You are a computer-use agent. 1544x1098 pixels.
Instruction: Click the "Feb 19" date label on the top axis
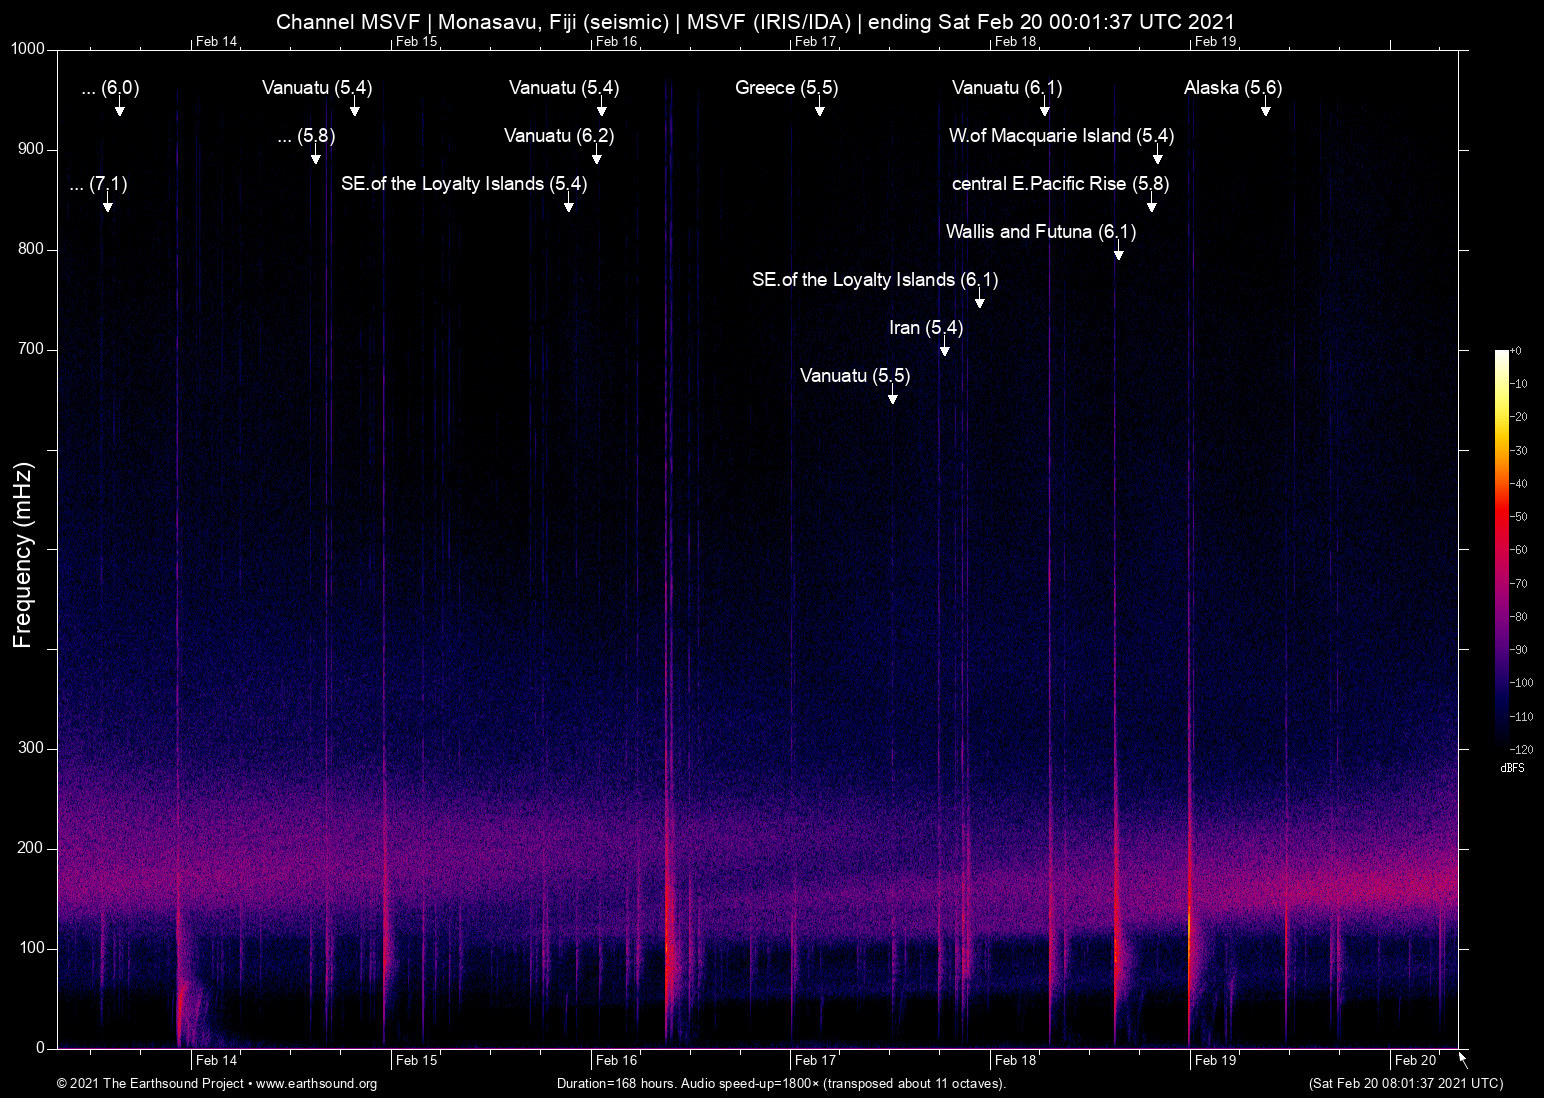(1215, 41)
